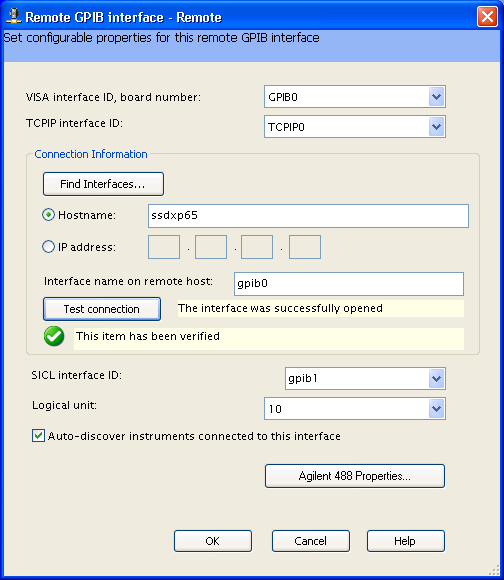
Task: Select the Hostname radio button
Action: 48,215
